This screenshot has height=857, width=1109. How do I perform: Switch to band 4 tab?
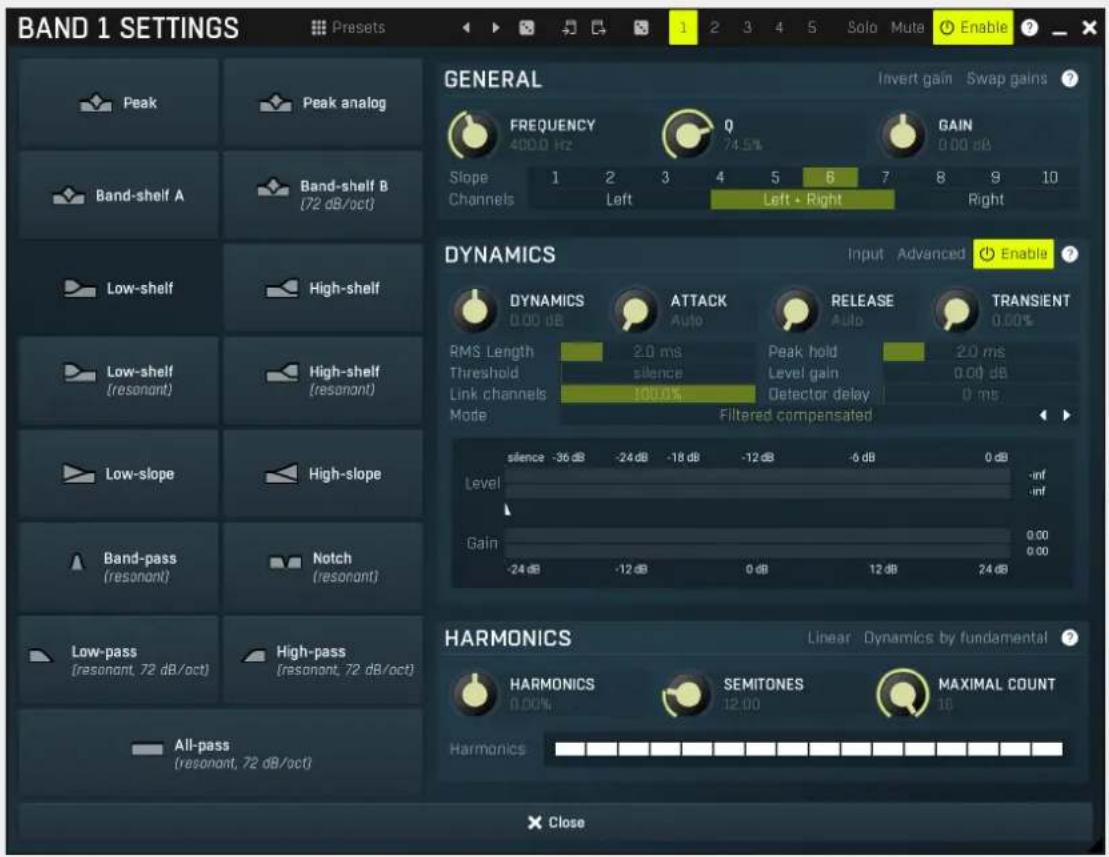click(779, 28)
